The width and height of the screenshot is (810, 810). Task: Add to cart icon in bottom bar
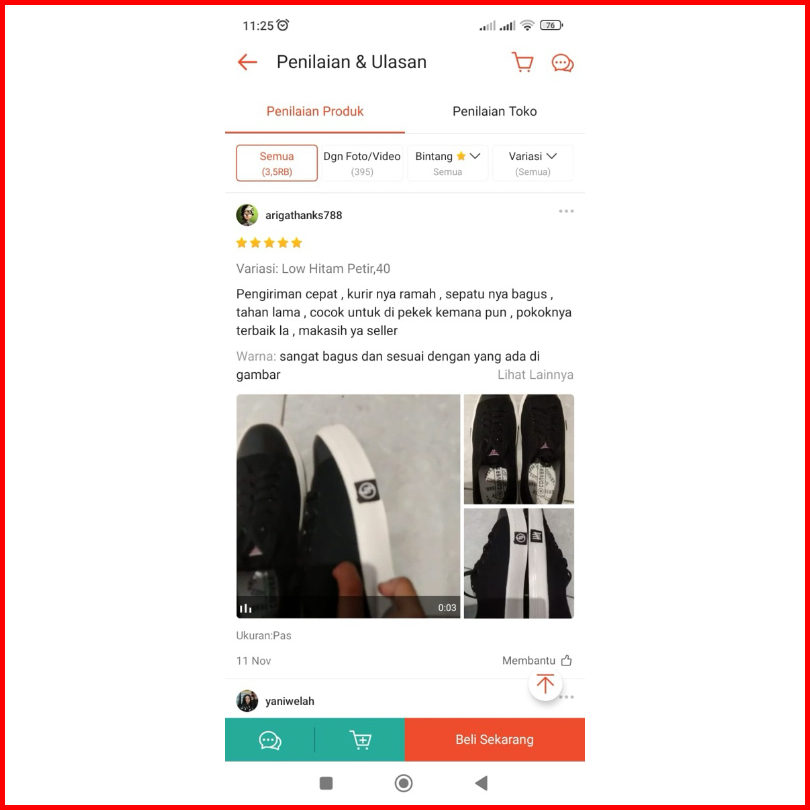tap(360, 740)
